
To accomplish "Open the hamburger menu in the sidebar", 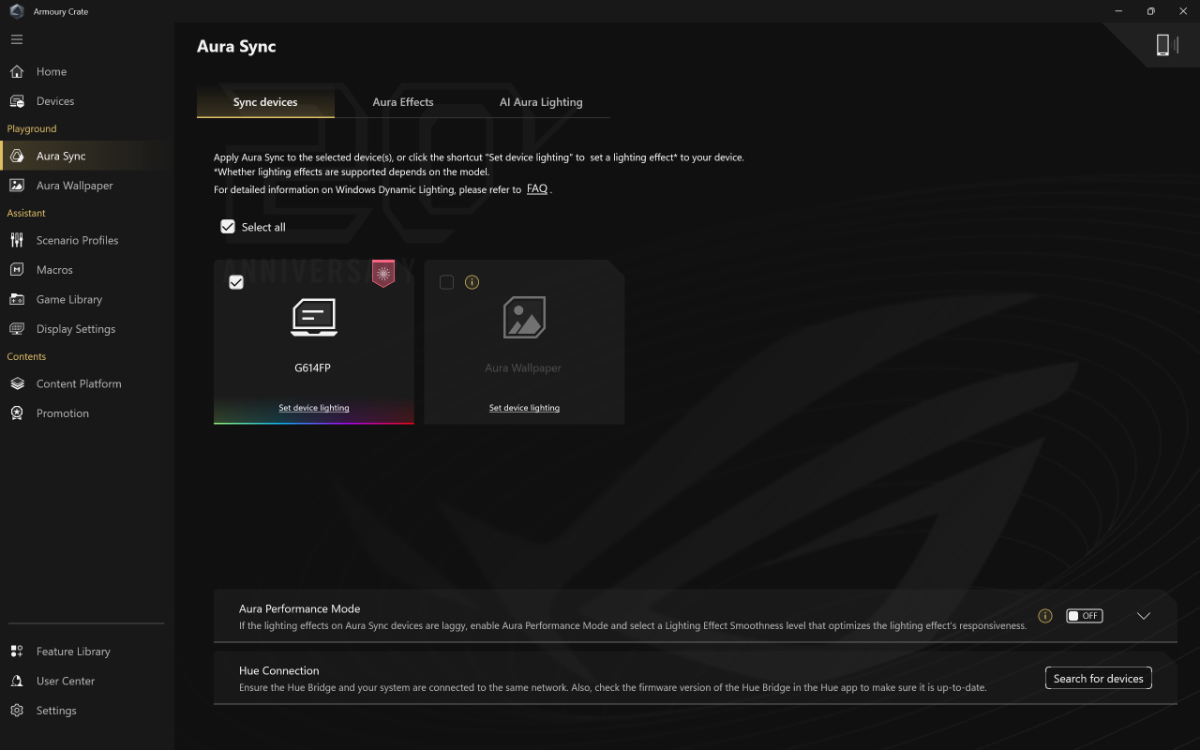I will (x=16, y=39).
